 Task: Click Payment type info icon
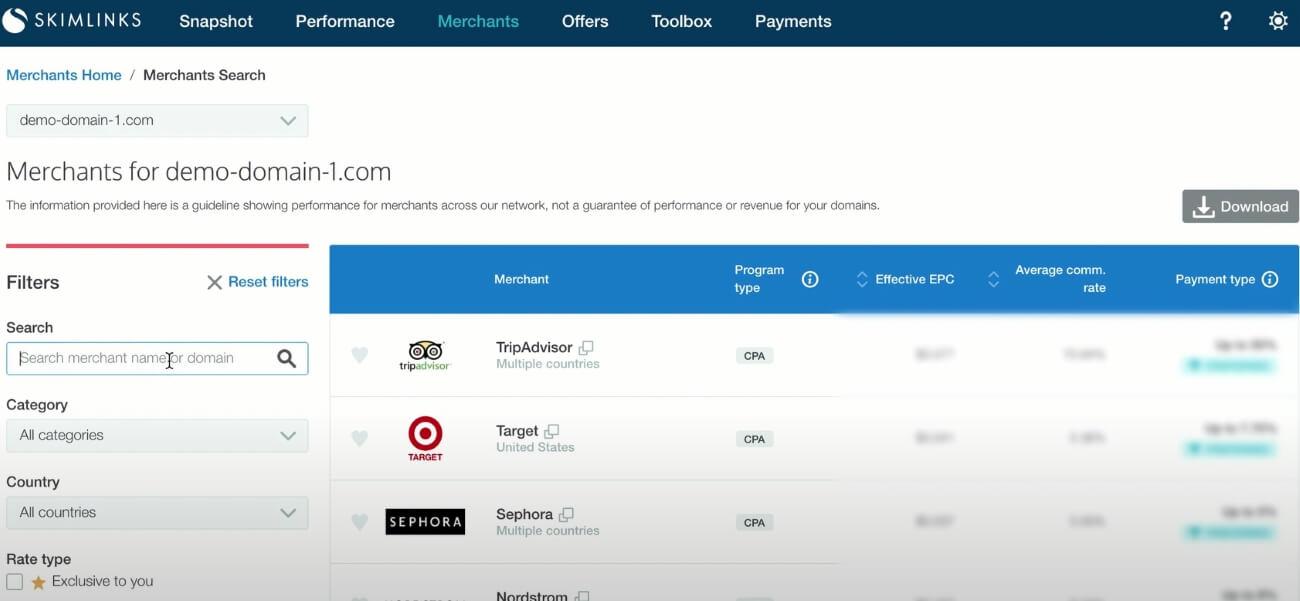[x=1270, y=279]
